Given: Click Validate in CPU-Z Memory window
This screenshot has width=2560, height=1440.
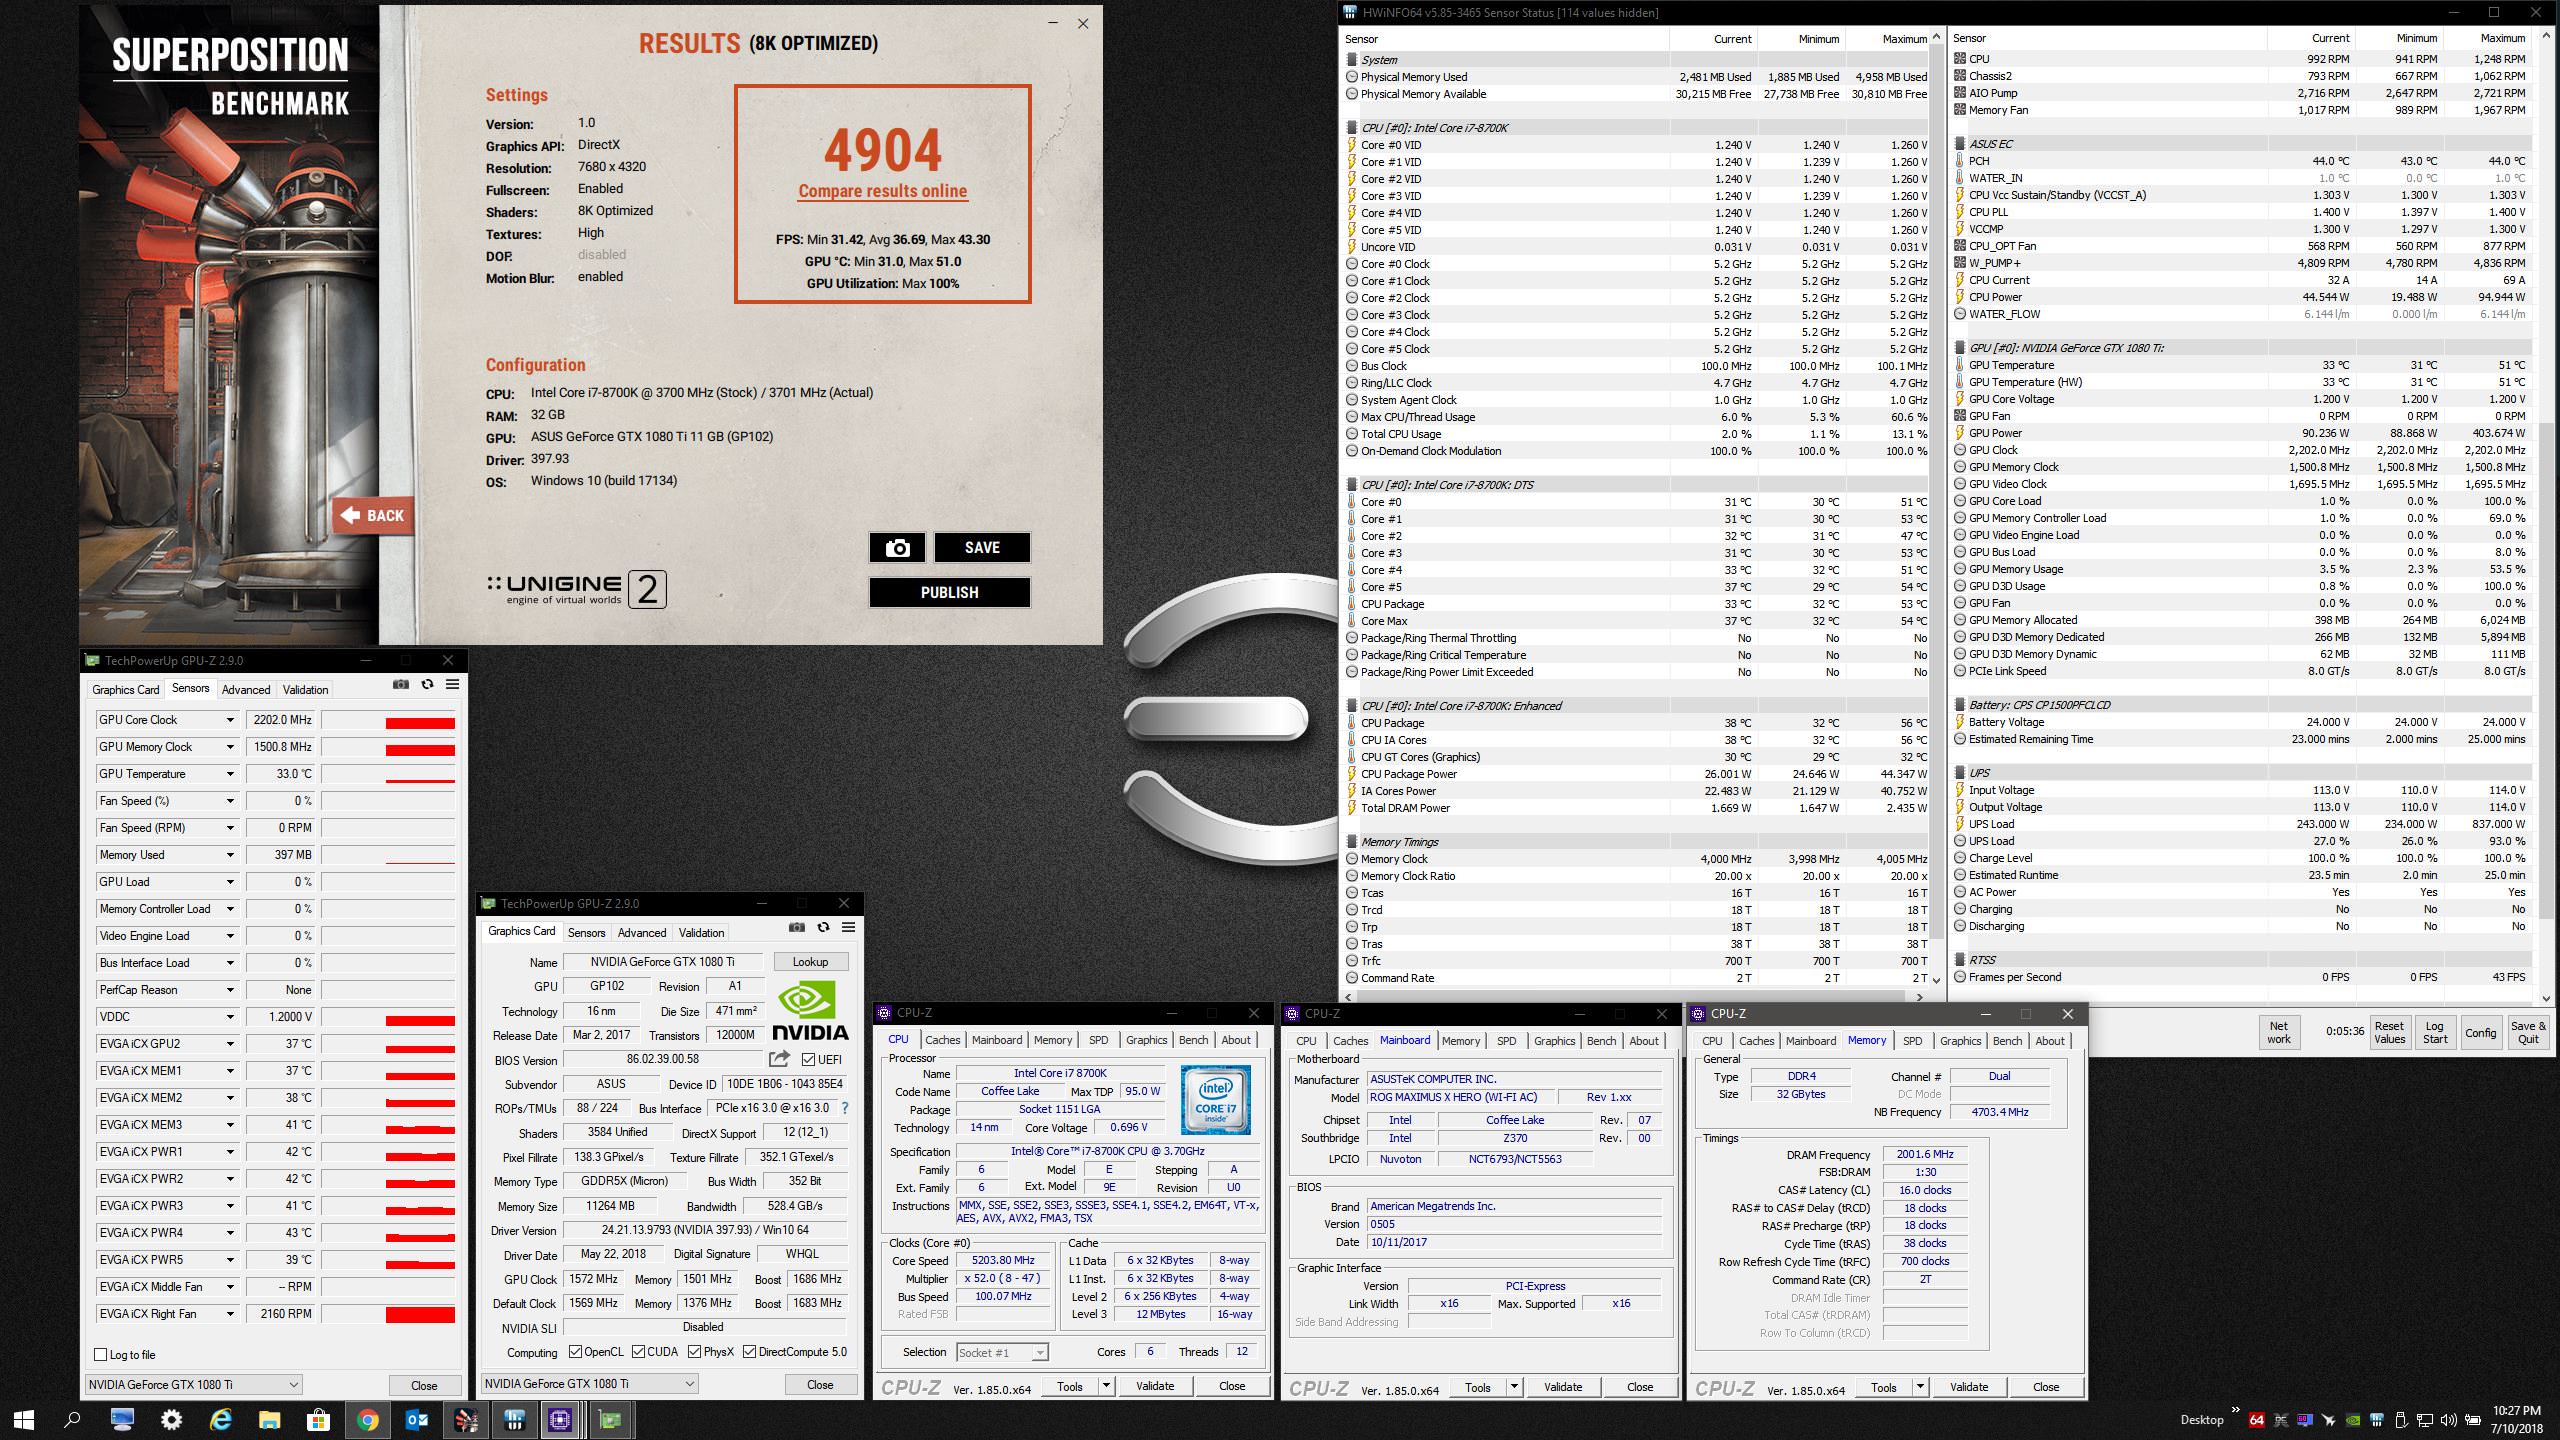Looking at the screenshot, I should (x=1968, y=1386).
